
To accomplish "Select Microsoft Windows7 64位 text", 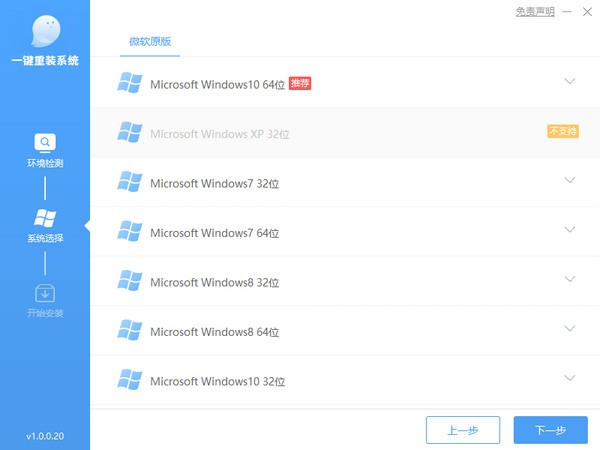I will (215, 233).
